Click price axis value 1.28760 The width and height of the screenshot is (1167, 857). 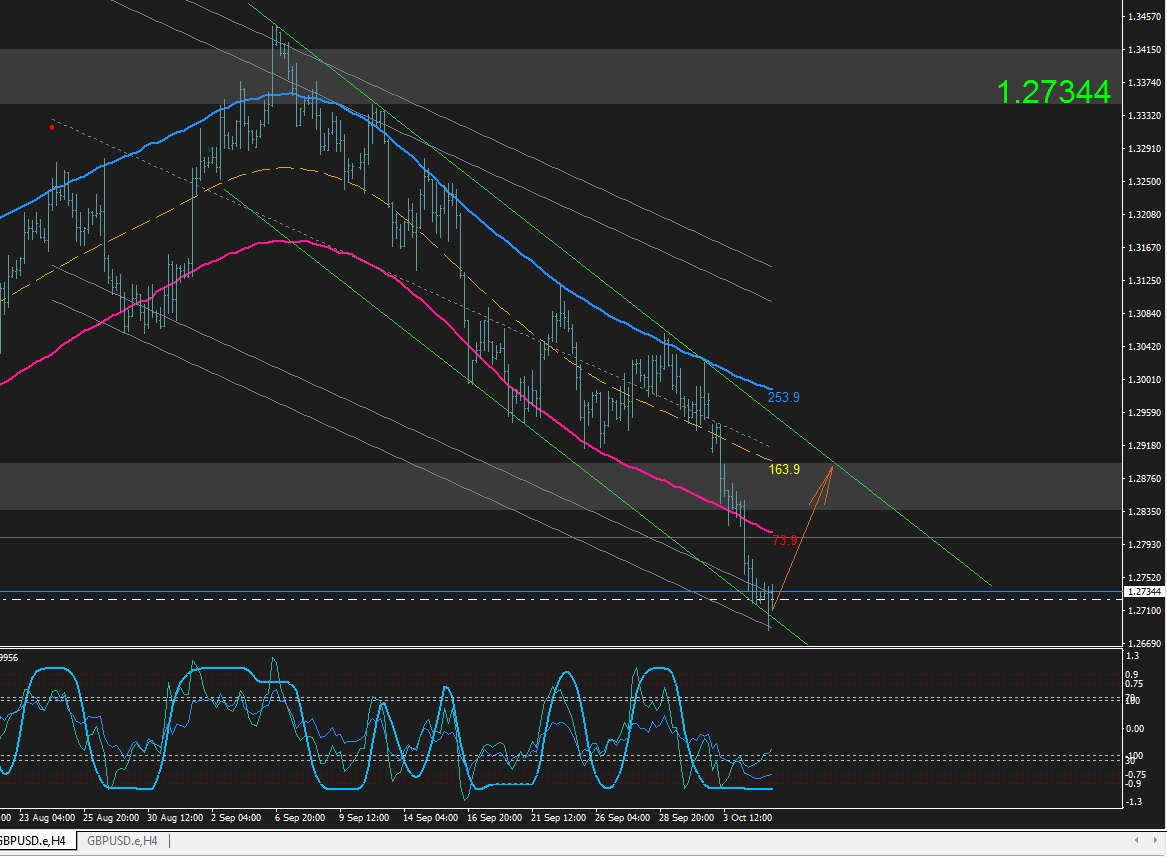pos(1145,479)
